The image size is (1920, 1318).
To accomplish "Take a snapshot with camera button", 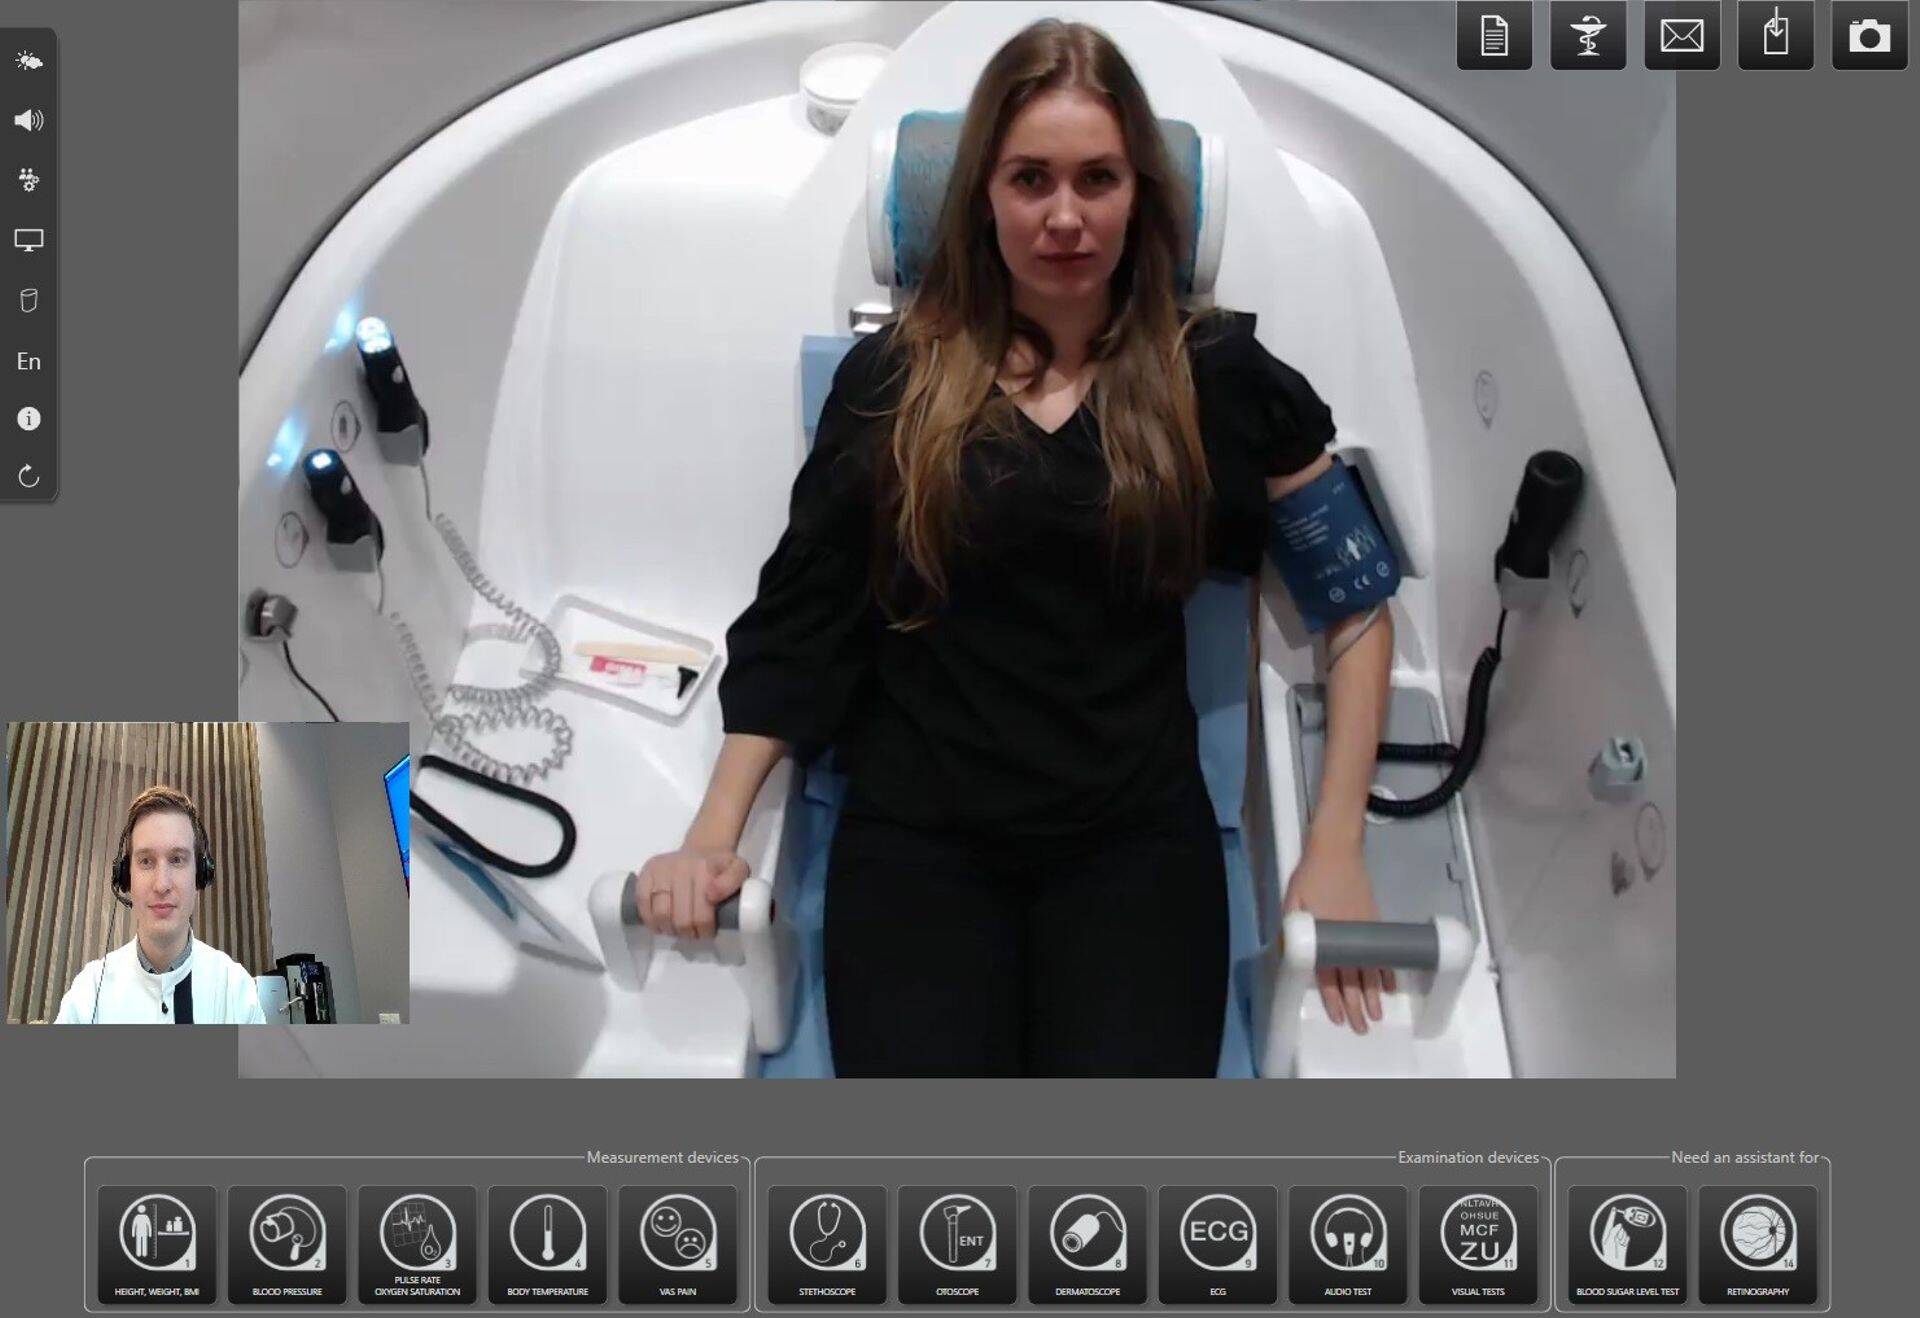I will coord(1869,36).
